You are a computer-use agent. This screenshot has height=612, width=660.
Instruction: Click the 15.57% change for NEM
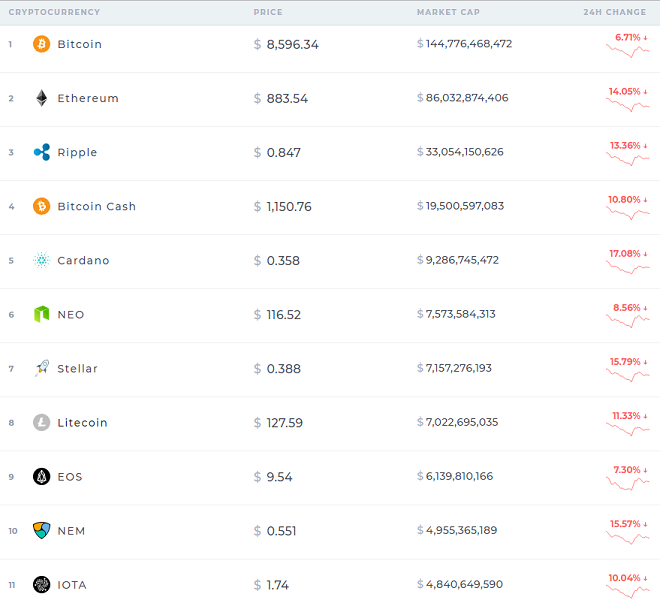pyautogui.click(x=625, y=524)
